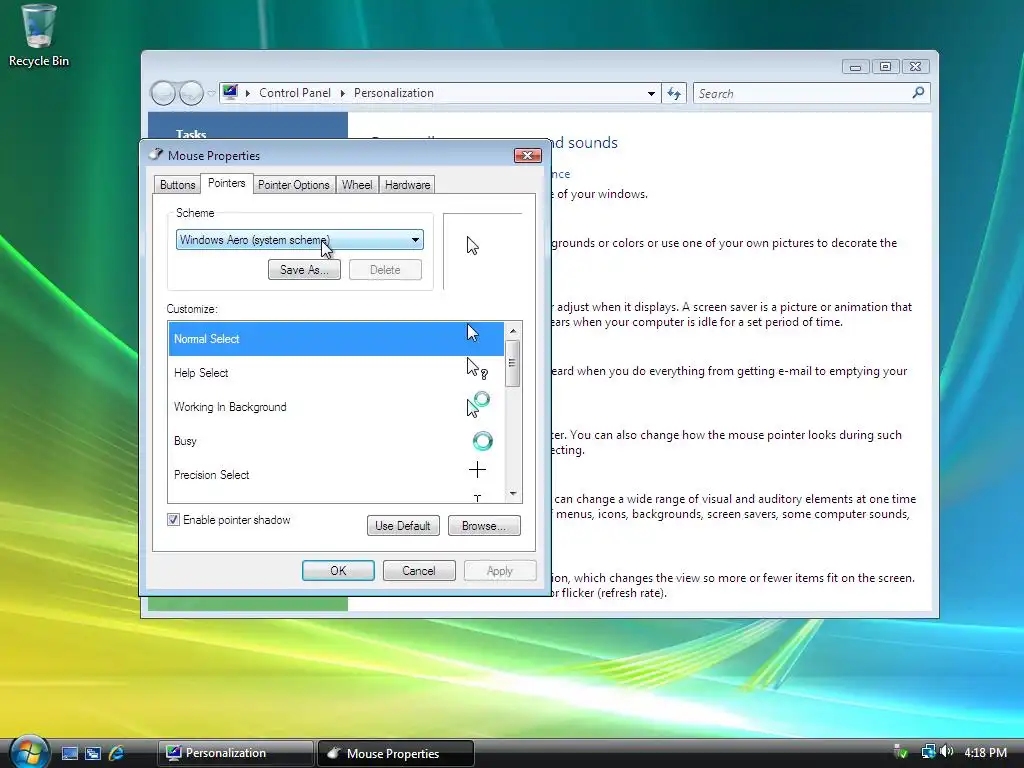
Task: Switch to the Buttons tab
Action: pyautogui.click(x=178, y=185)
